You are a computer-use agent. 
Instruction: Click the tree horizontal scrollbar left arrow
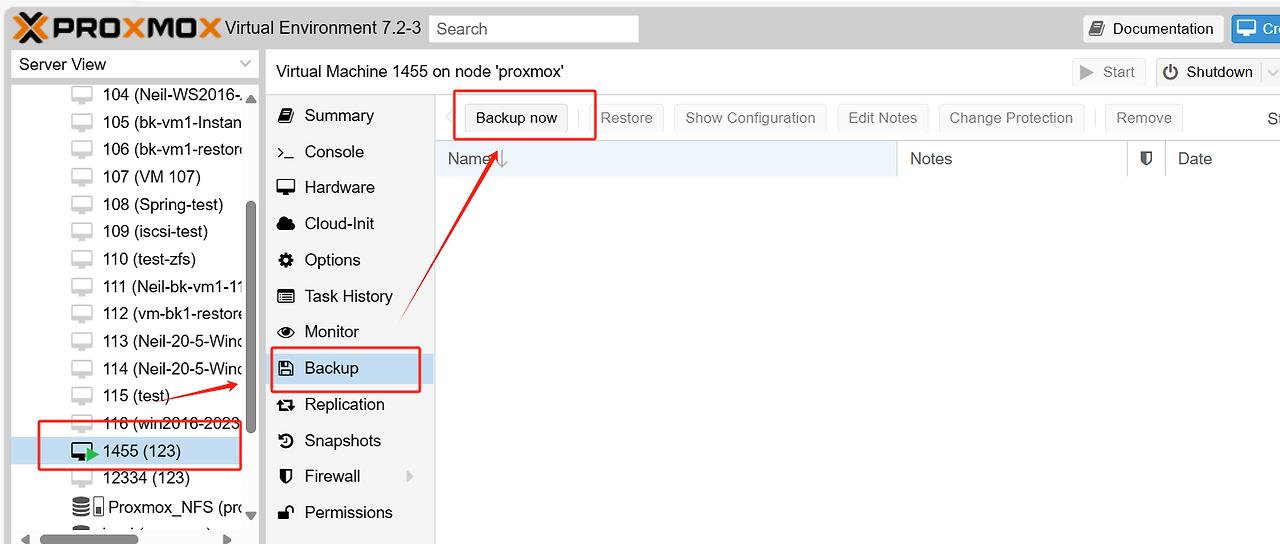(x=25, y=538)
